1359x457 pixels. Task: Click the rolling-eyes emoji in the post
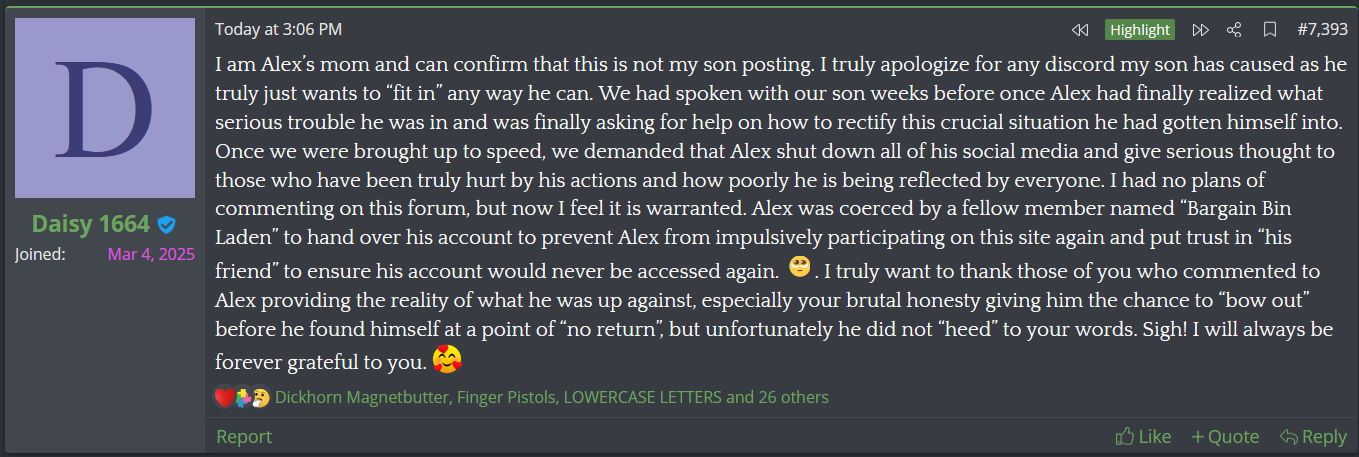click(798, 268)
